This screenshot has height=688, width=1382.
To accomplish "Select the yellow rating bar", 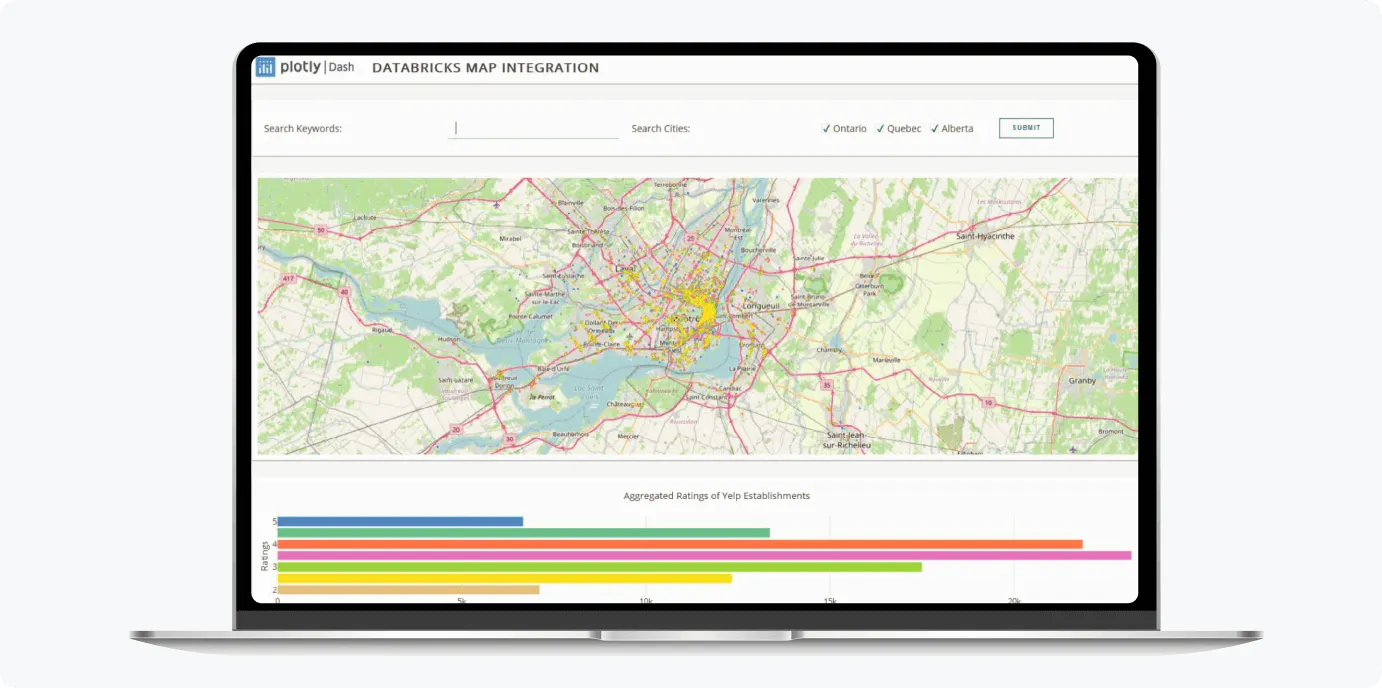I will (505, 578).
